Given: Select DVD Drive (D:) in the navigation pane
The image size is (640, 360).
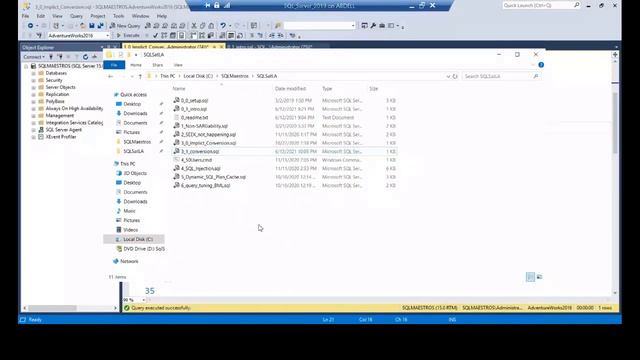Looking at the screenshot, I should click(x=140, y=249).
